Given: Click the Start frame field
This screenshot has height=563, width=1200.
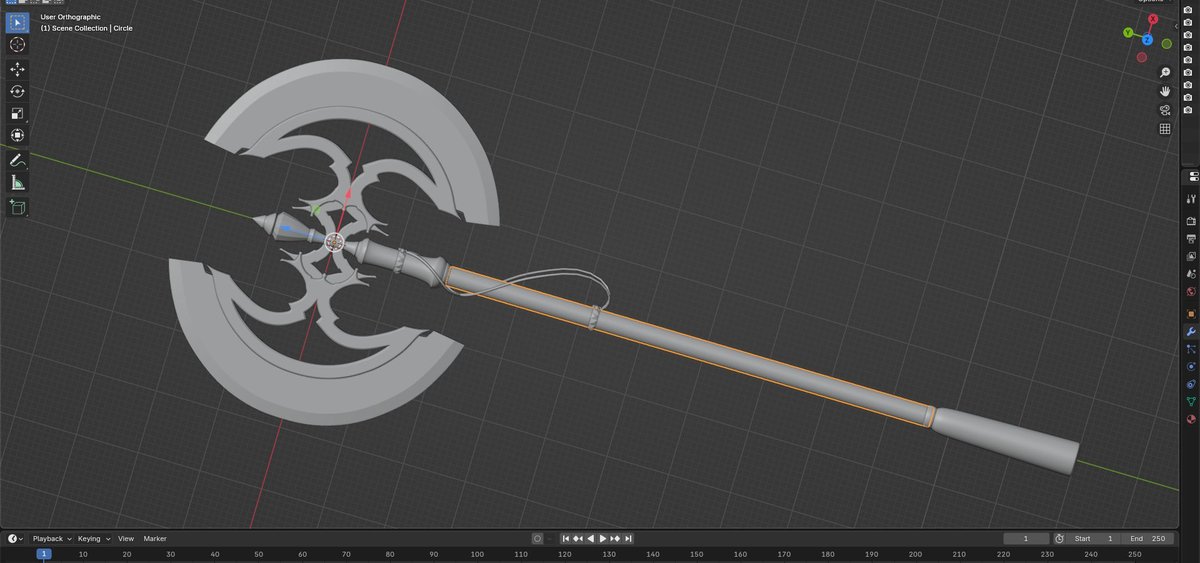Looking at the screenshot, I should click(x=1092, y=538).
